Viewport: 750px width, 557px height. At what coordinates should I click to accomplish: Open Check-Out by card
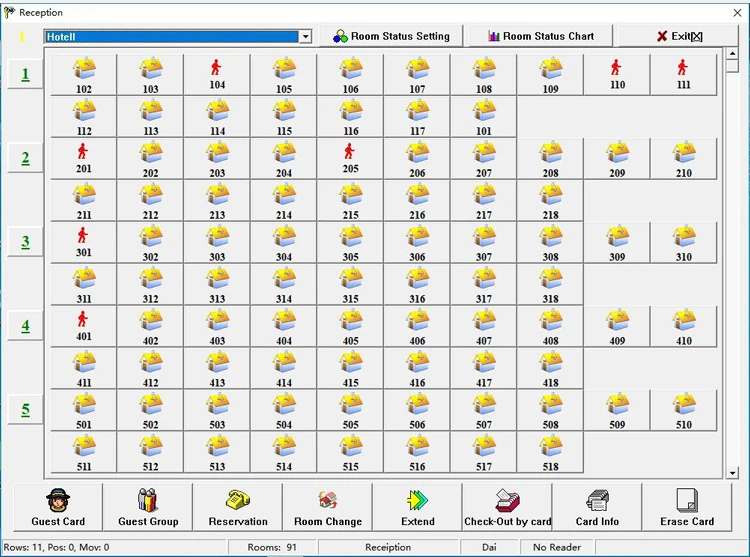coord(507,507)
